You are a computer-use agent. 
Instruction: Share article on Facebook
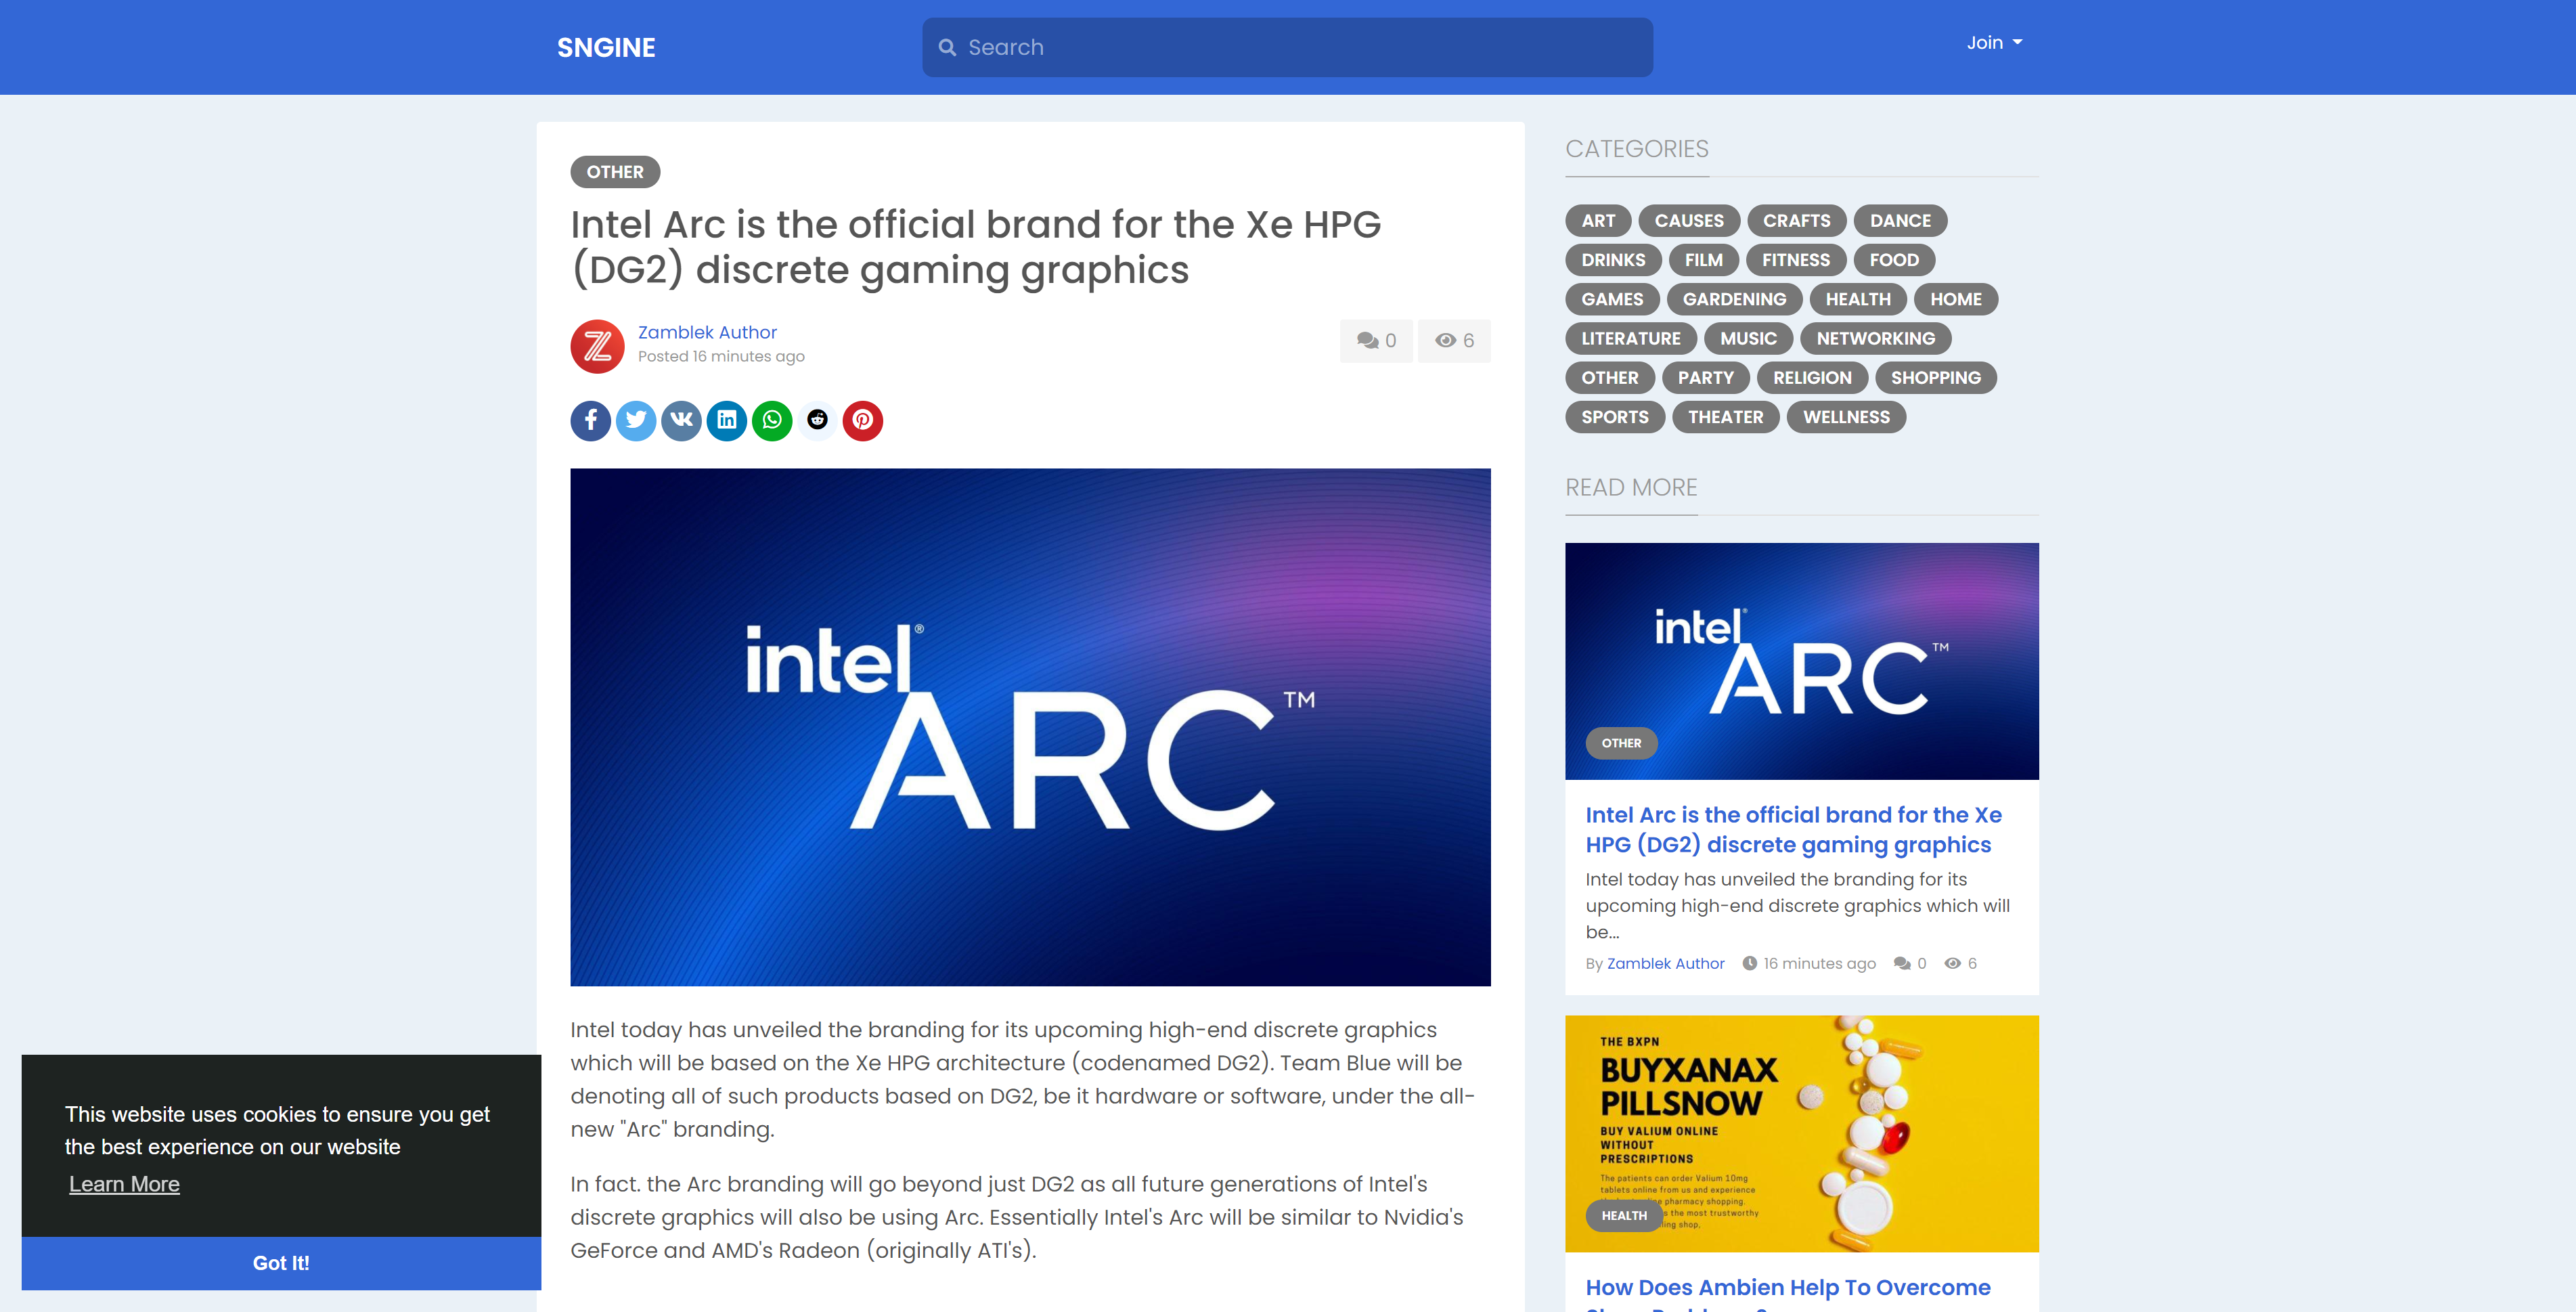click(x=590, y=420)
